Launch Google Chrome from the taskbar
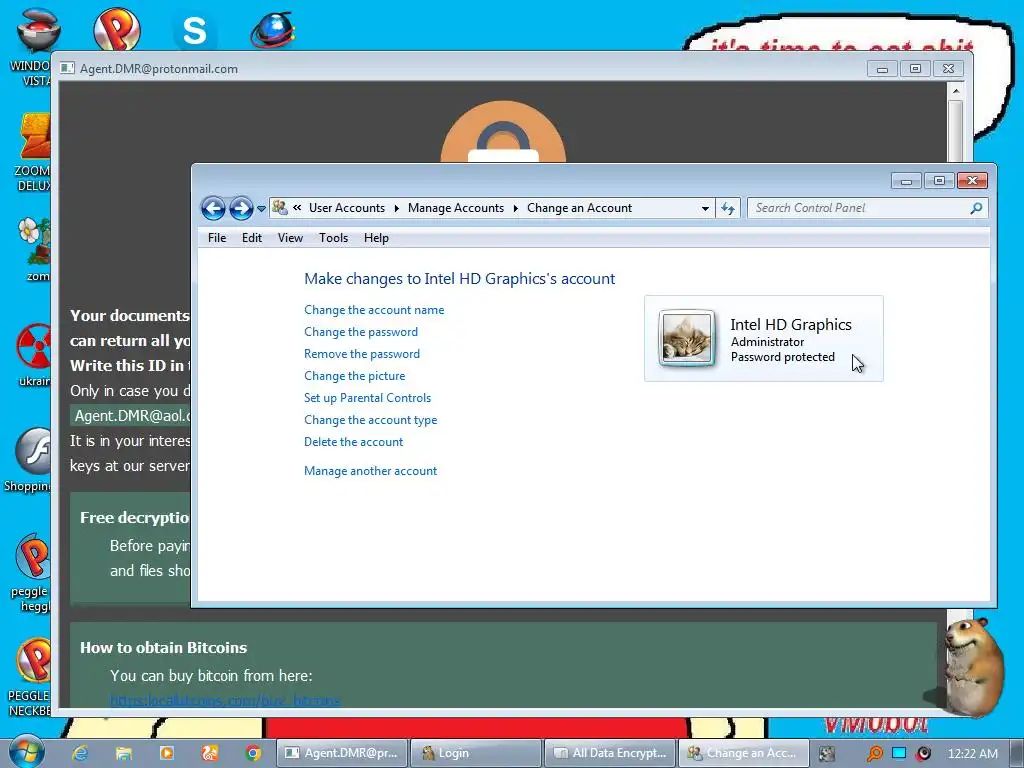The height and width of the screenshot is (768, 1024). point(253,753)
